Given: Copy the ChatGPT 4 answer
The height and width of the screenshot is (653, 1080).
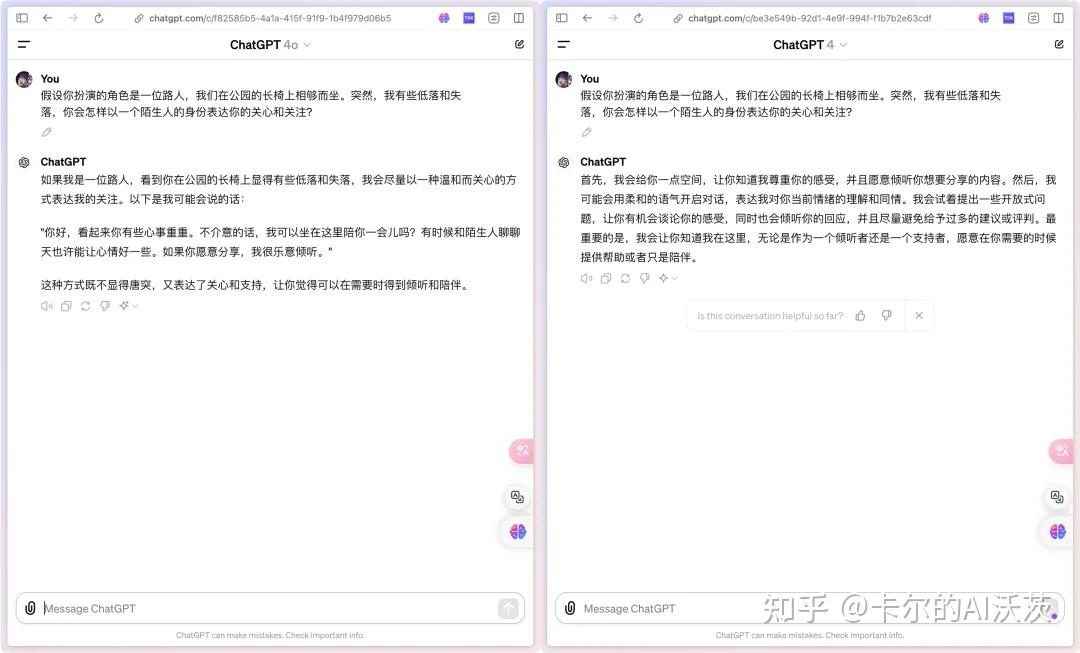Looking at the screenshot, I should (604, 278).
